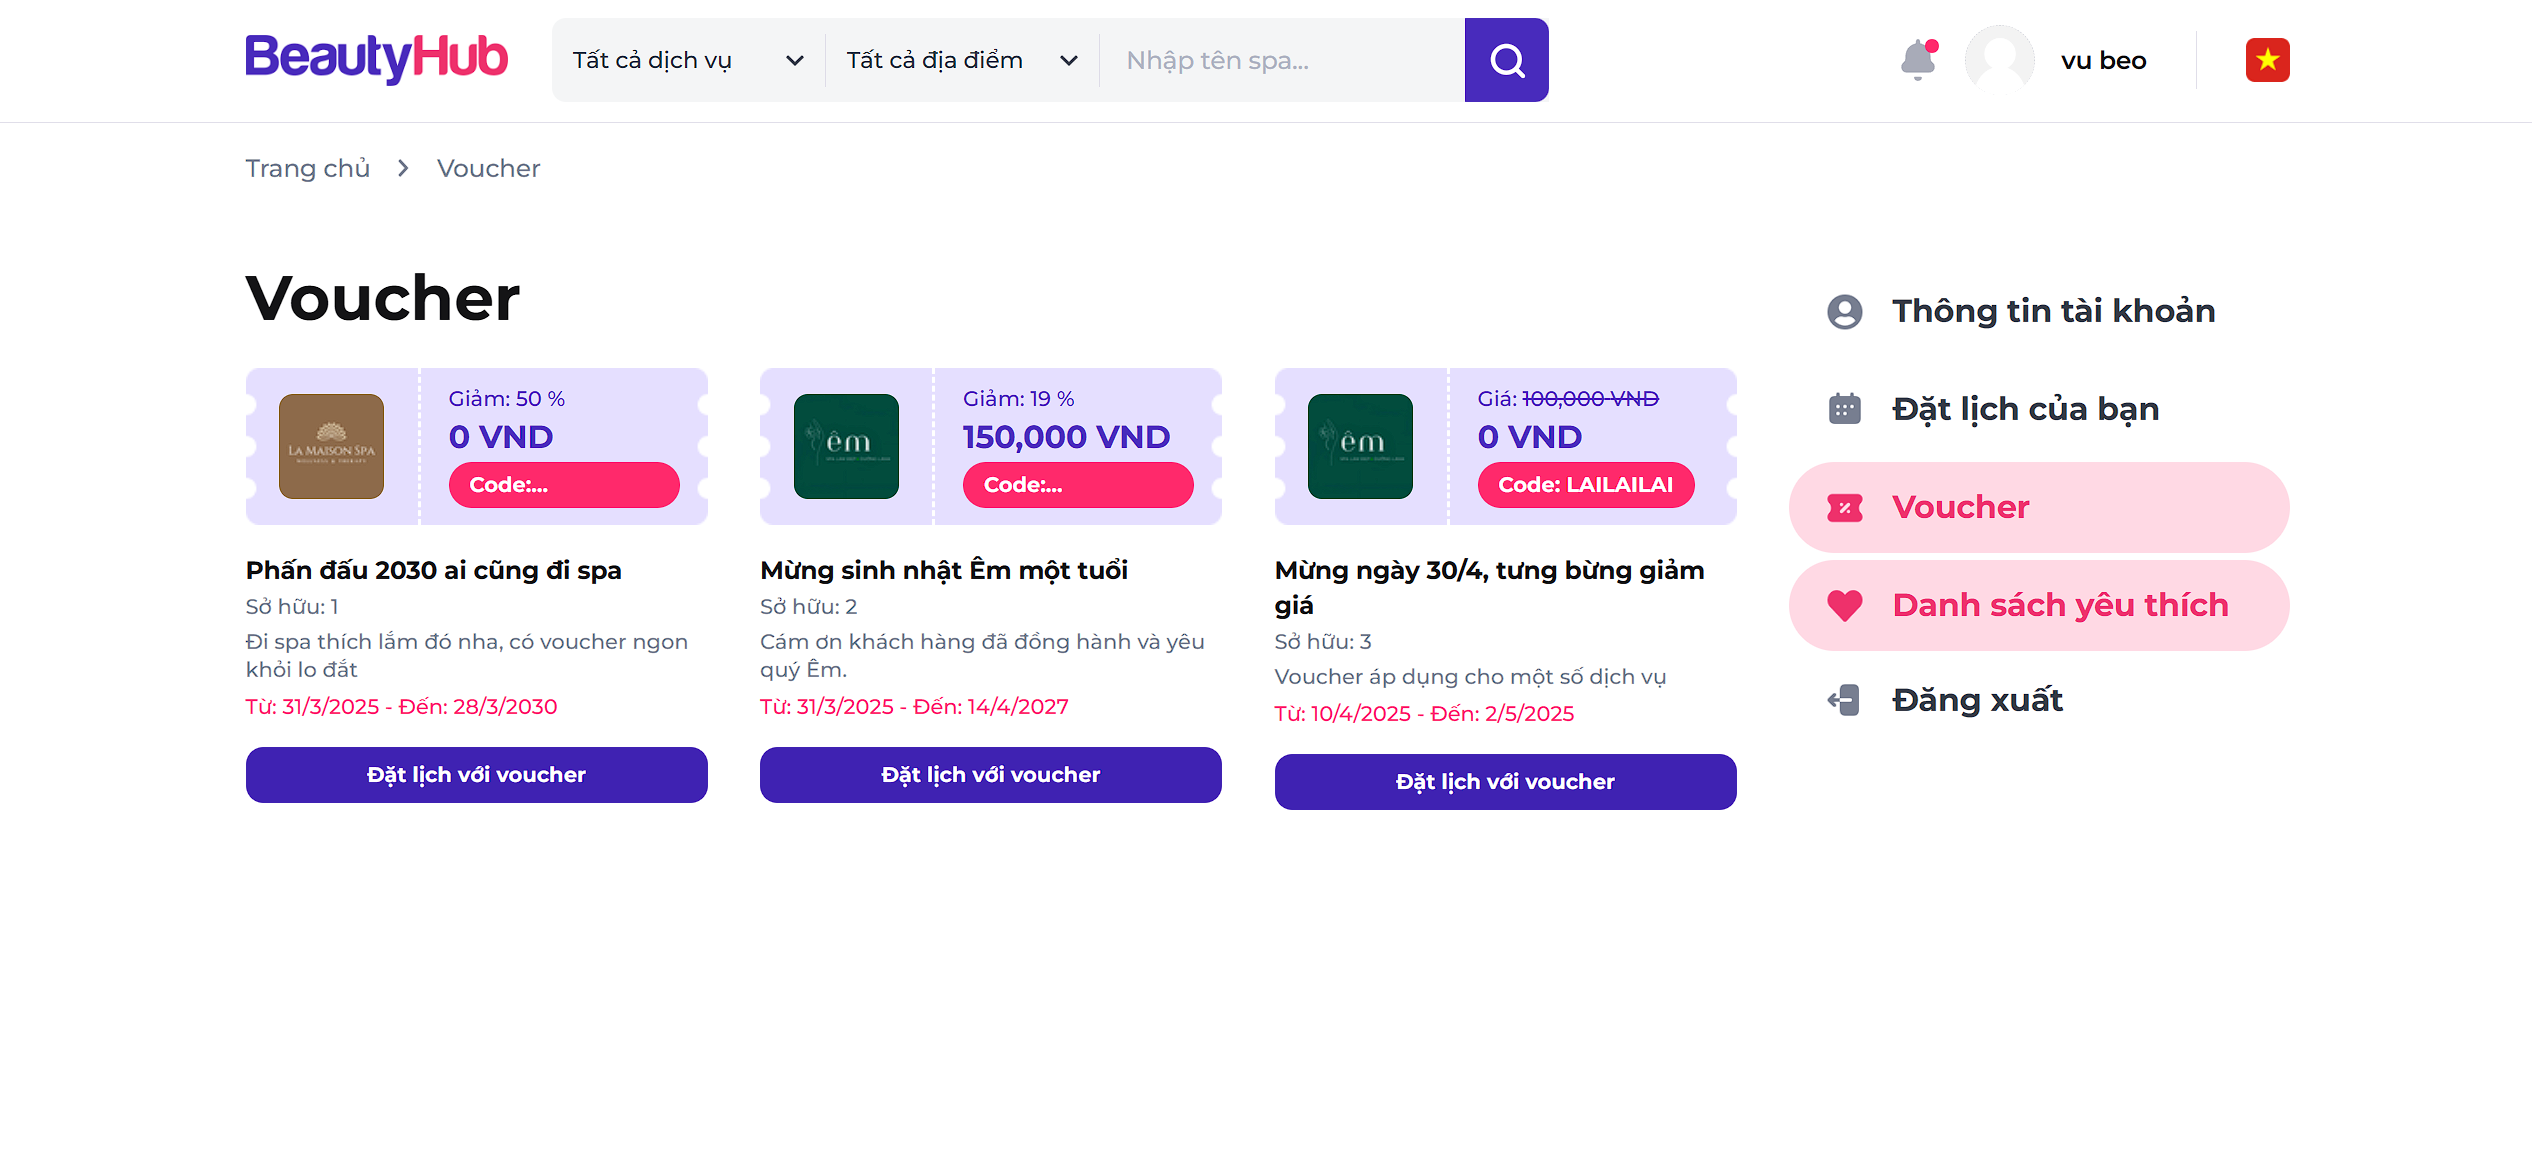Click the Vietnam flag language icon

(2267, 60)
